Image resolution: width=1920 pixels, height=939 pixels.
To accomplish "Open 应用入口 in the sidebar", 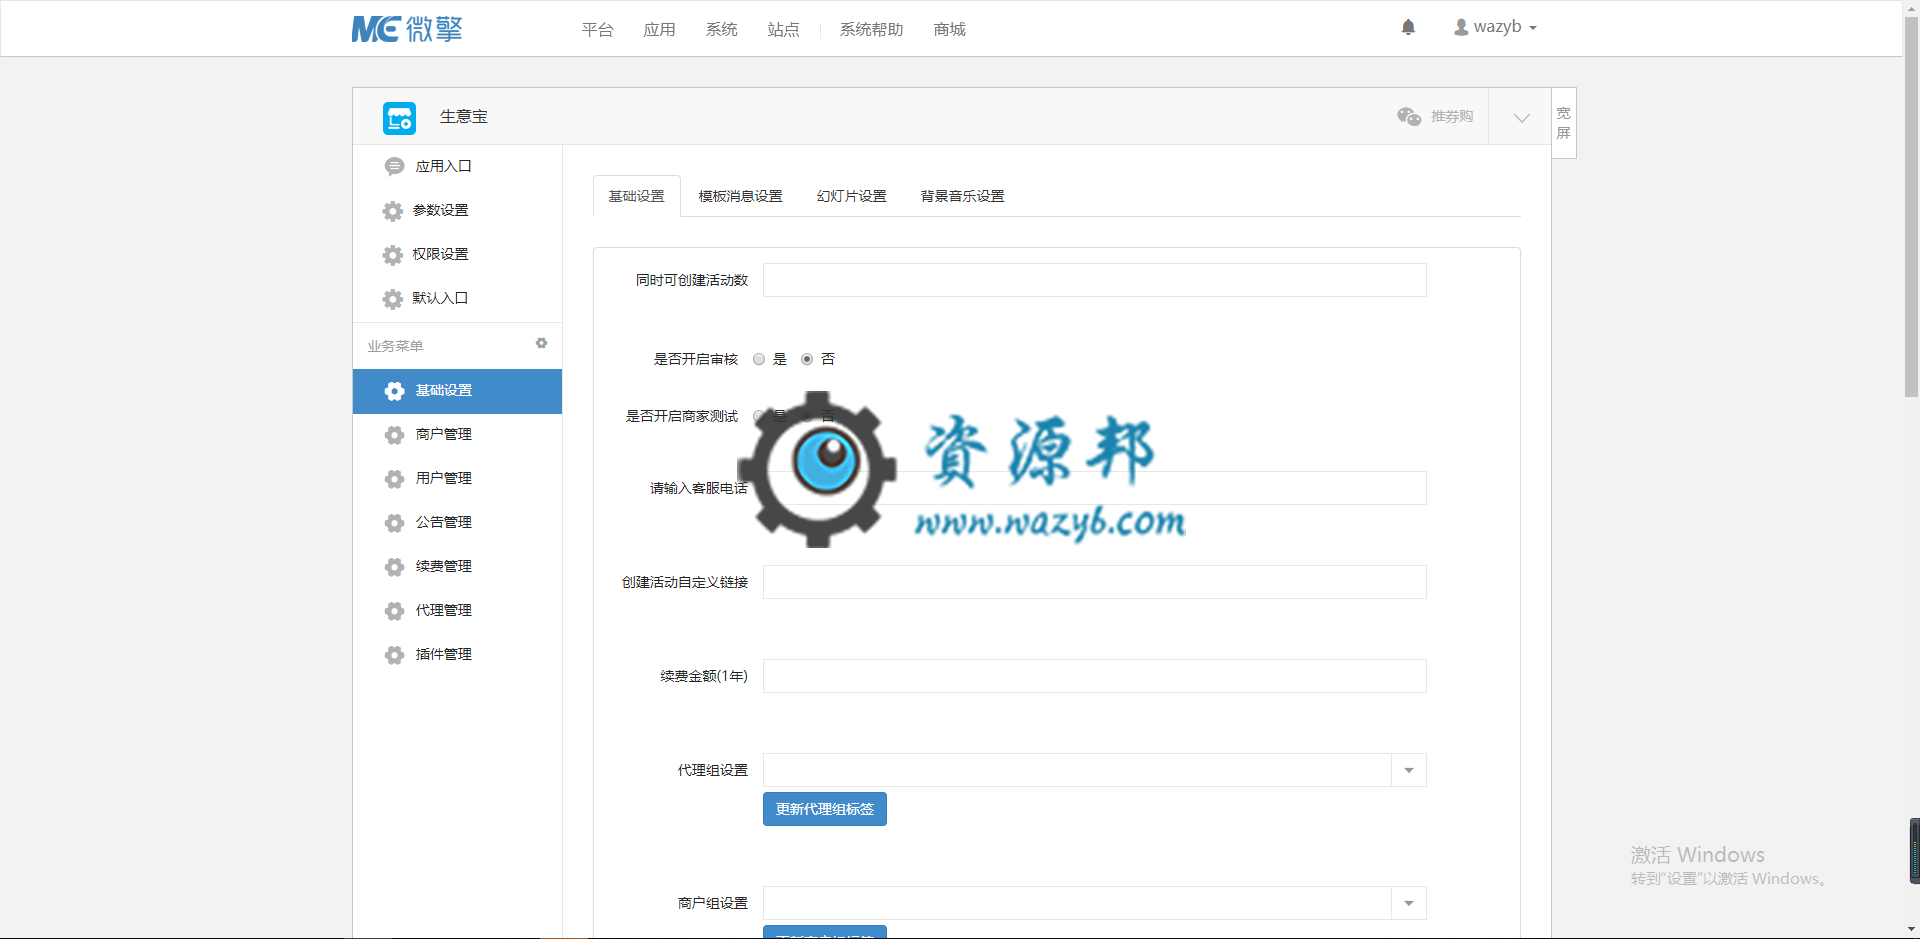I will tap(444, 167).
